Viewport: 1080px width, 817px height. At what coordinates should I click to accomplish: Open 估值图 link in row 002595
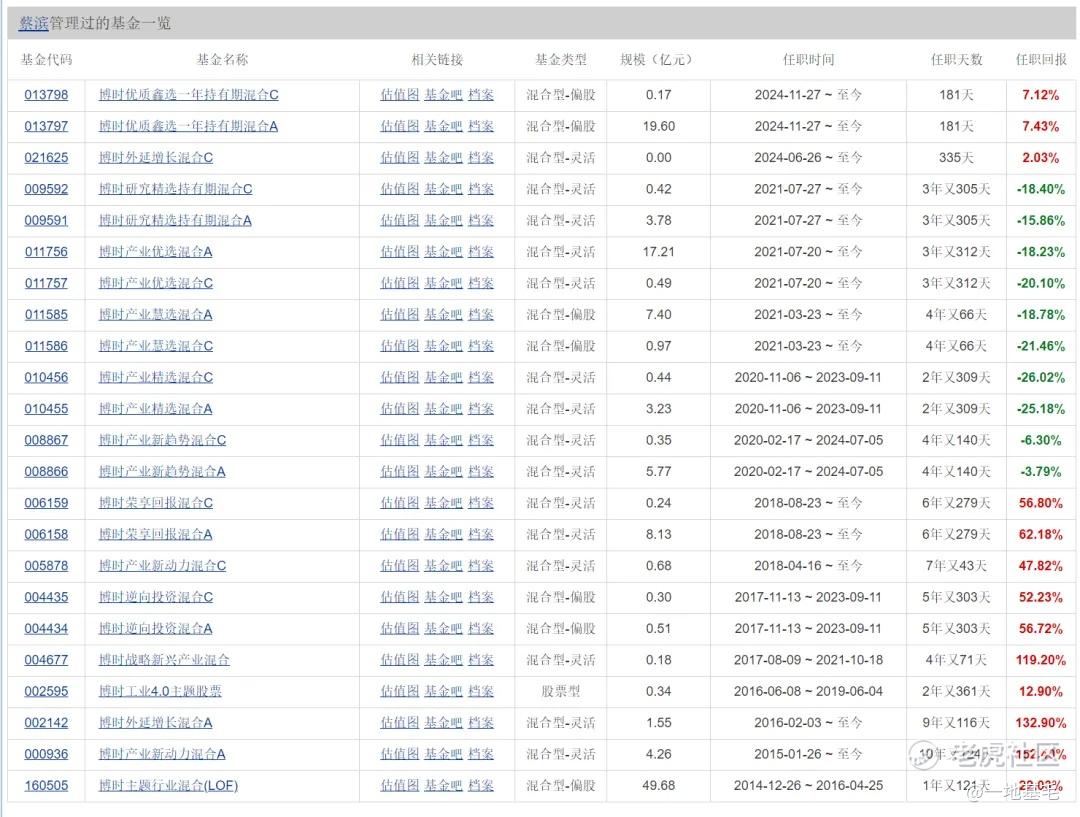pos(399,691)
